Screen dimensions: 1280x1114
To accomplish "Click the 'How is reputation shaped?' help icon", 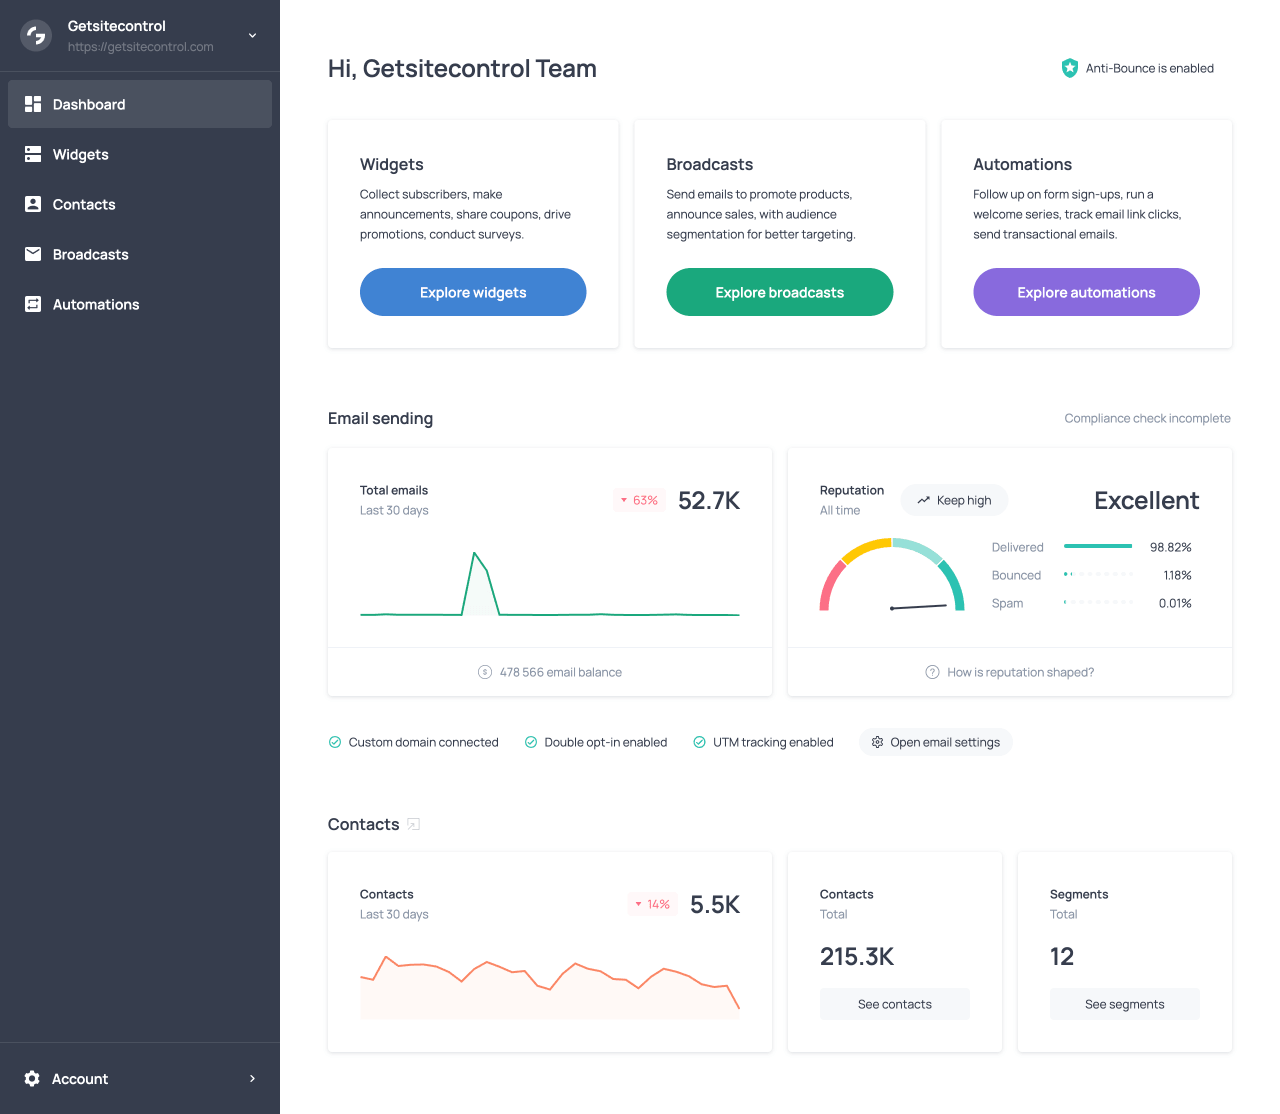I will click(931, 672).
